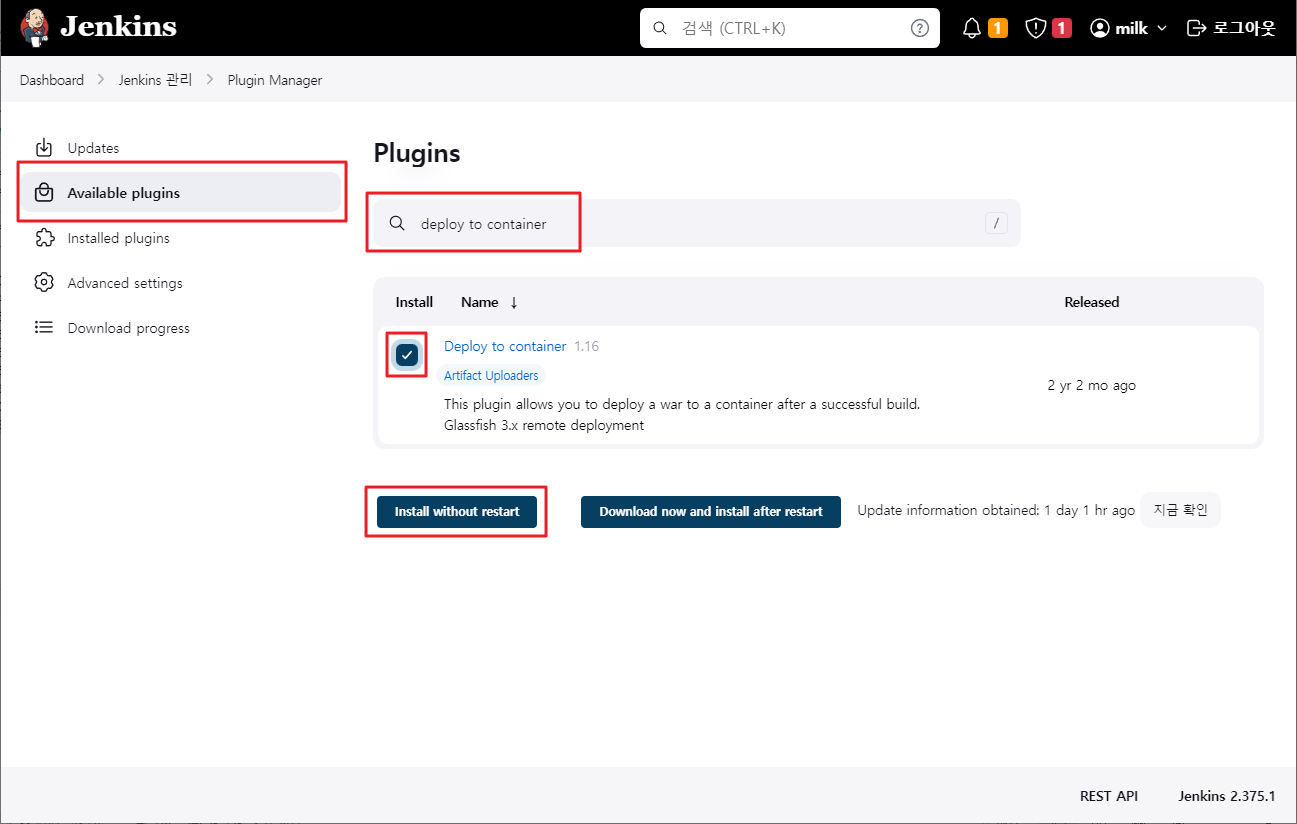
Task: Click the plugin filter magnifier icon
Action: [x=397, y=224]
